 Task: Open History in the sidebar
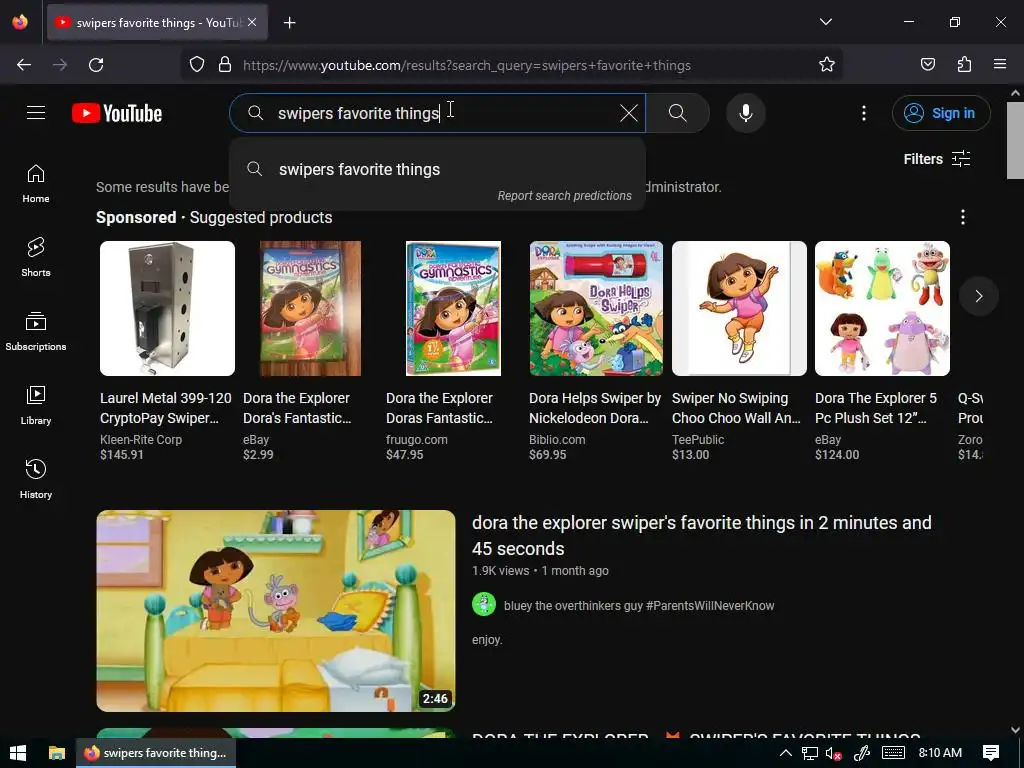click(x=36, y=479)
